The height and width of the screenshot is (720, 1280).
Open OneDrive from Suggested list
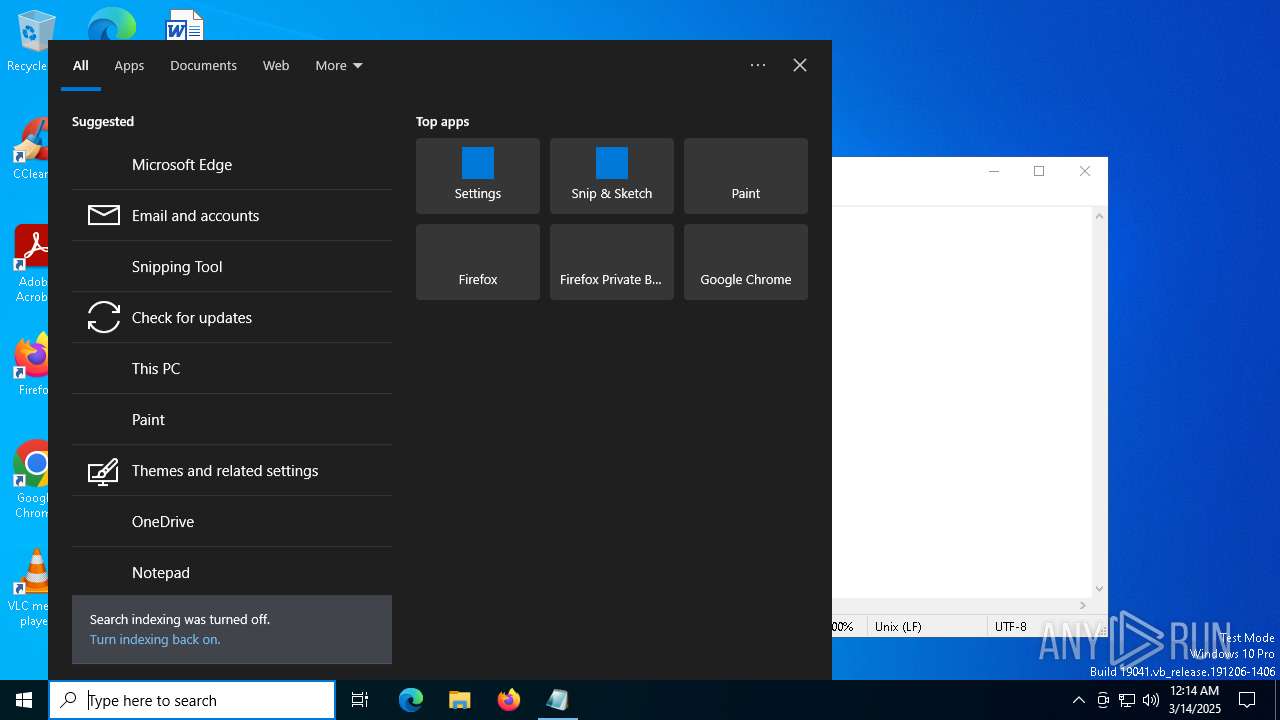point(232,522)
